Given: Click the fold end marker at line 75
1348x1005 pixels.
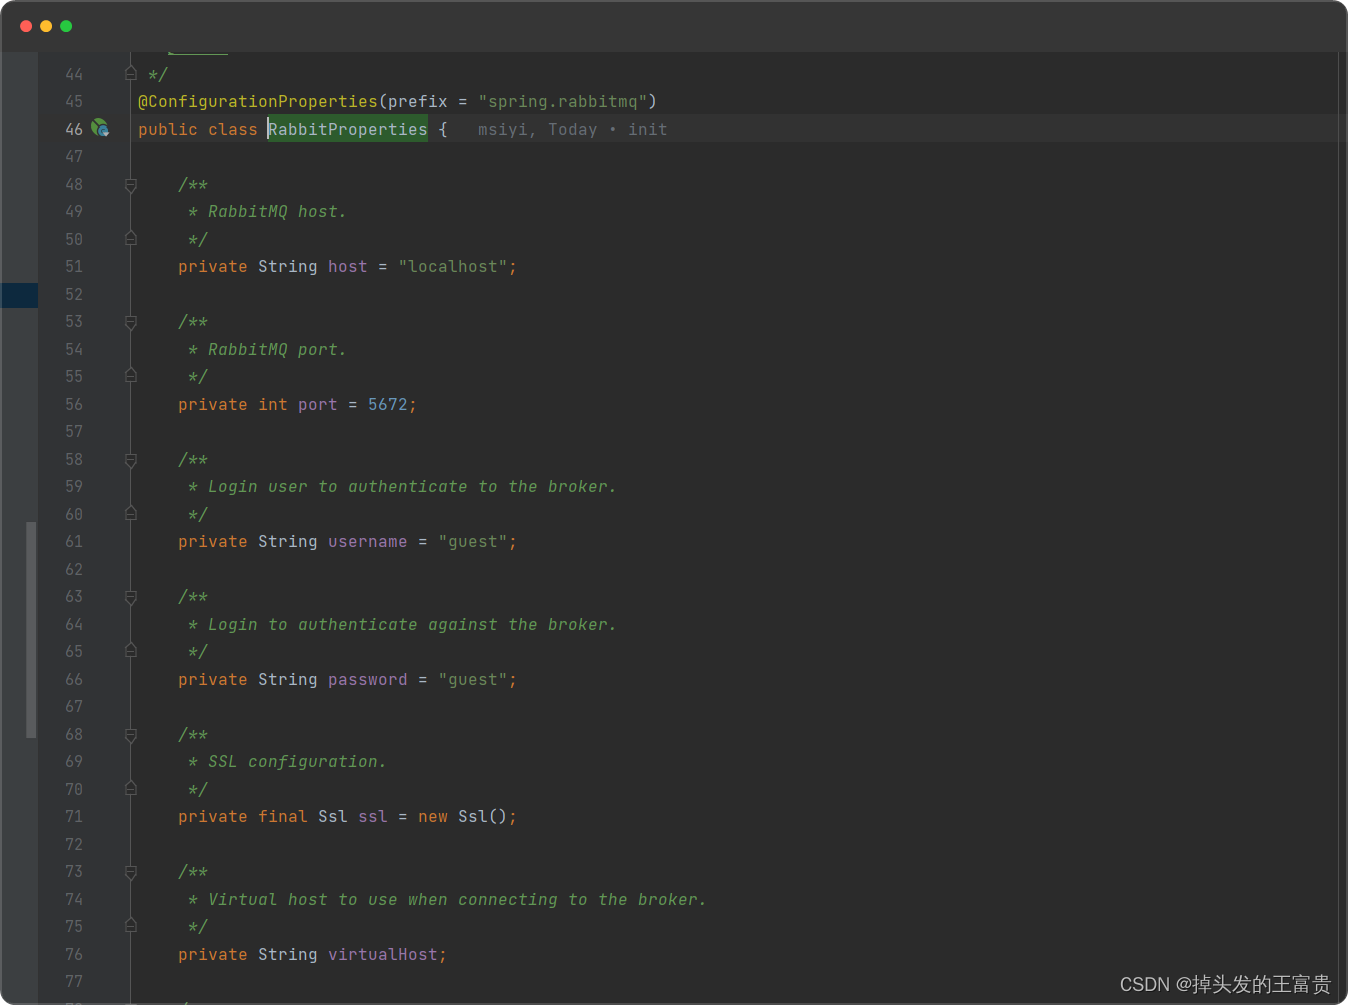Looking at the screenshot, I should point(131,925).
